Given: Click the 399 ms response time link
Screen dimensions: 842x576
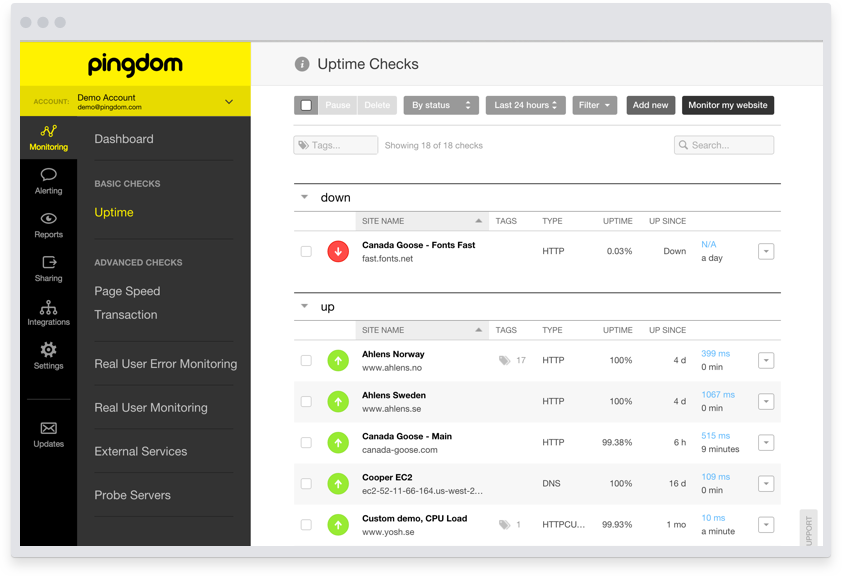Looking at the screenshot, I should [715, 353].
